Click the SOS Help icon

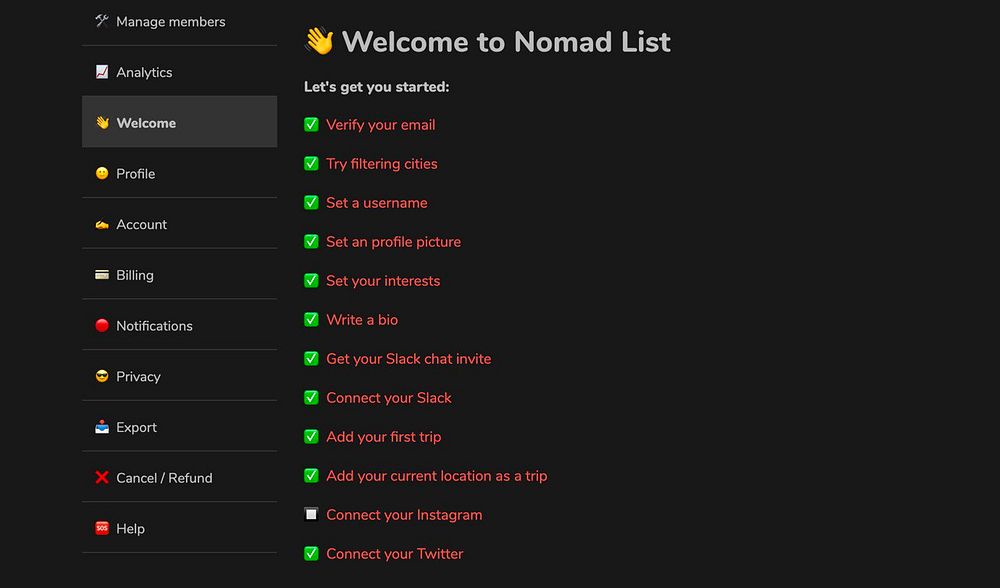coord(101,528)
